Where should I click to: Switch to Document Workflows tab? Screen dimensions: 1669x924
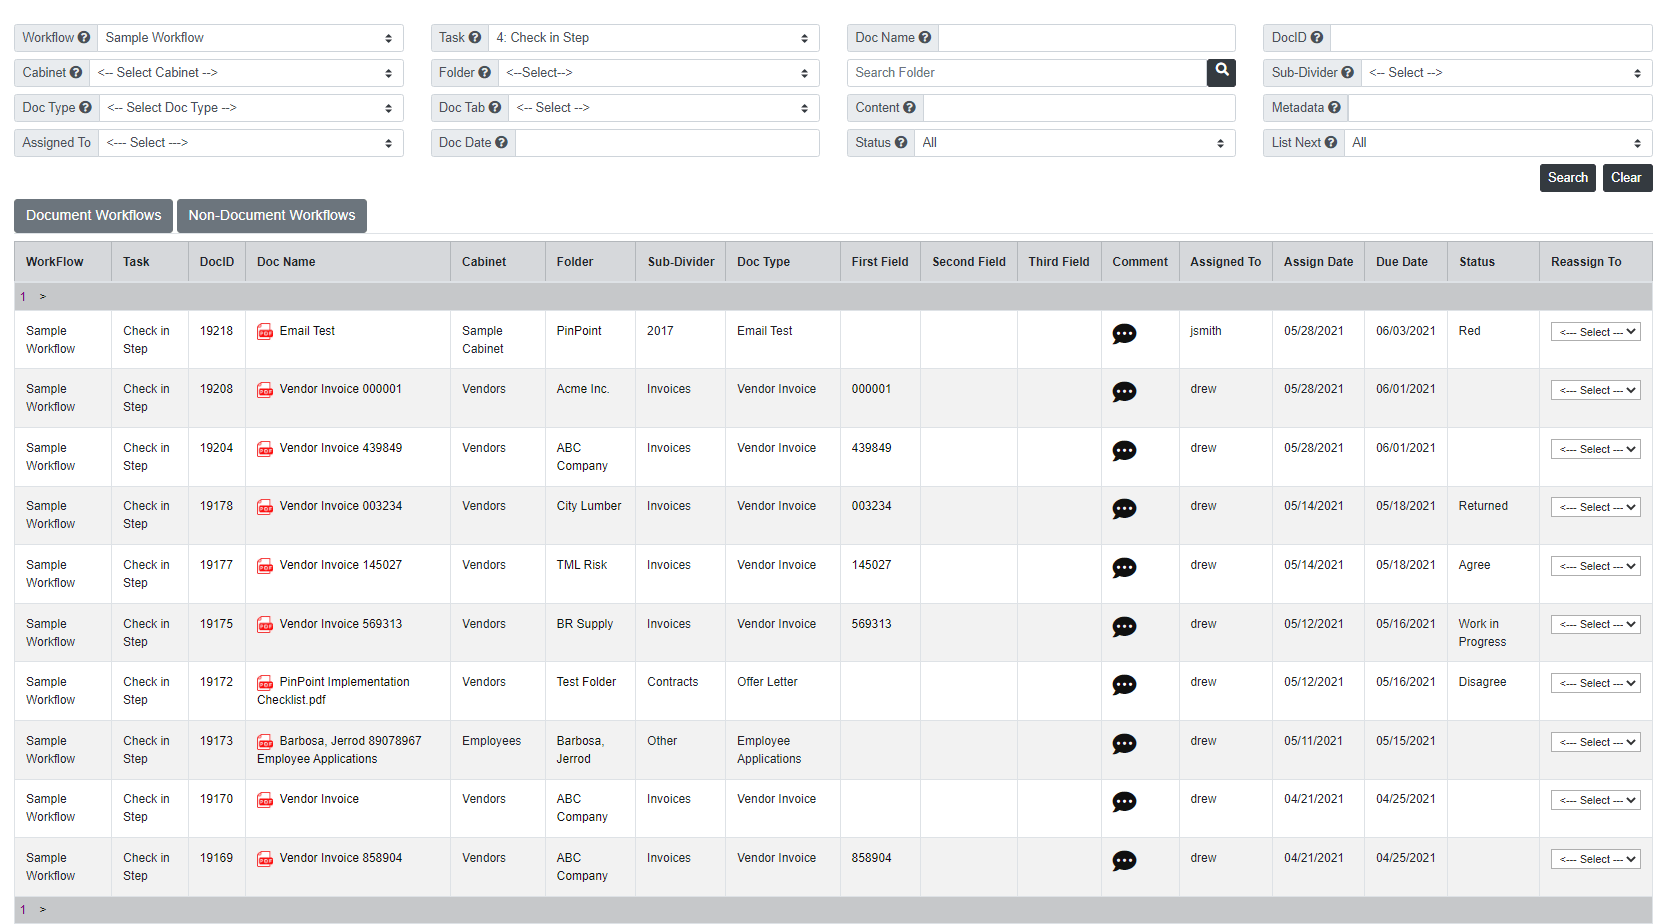coord(93,216)
